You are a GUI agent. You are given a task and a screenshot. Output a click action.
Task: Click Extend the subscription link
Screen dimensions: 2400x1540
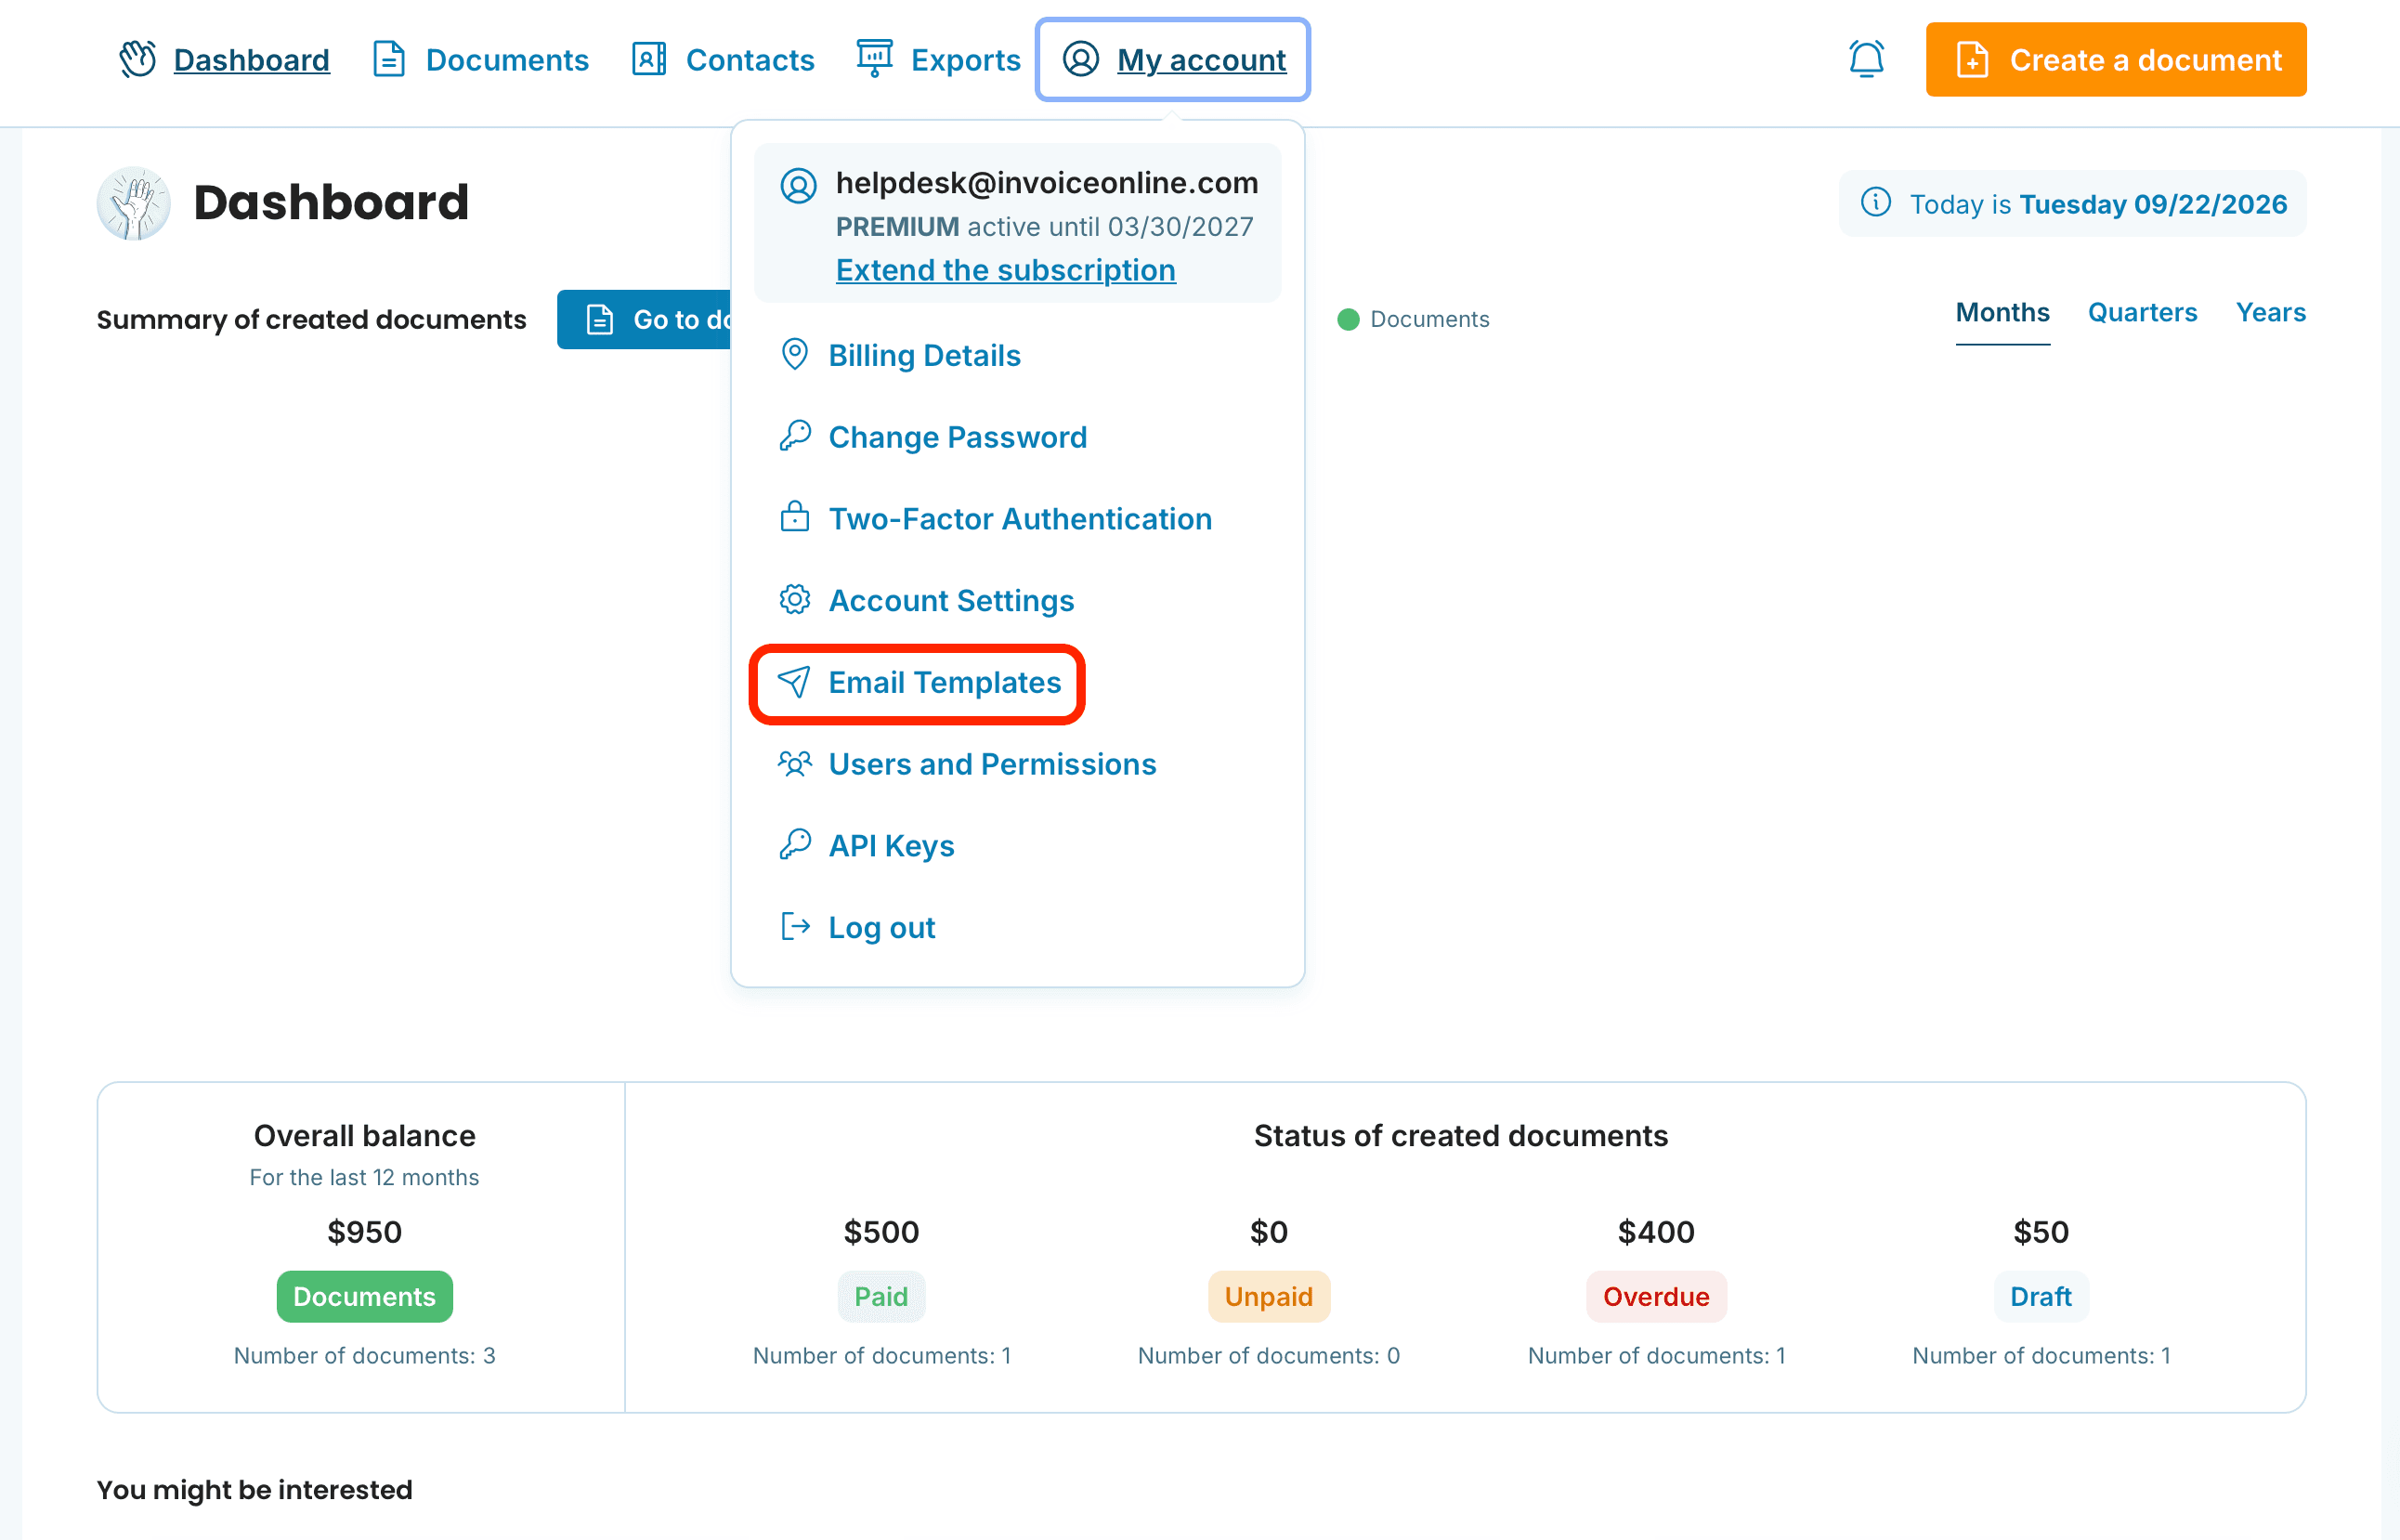[x=1005, y=270]
